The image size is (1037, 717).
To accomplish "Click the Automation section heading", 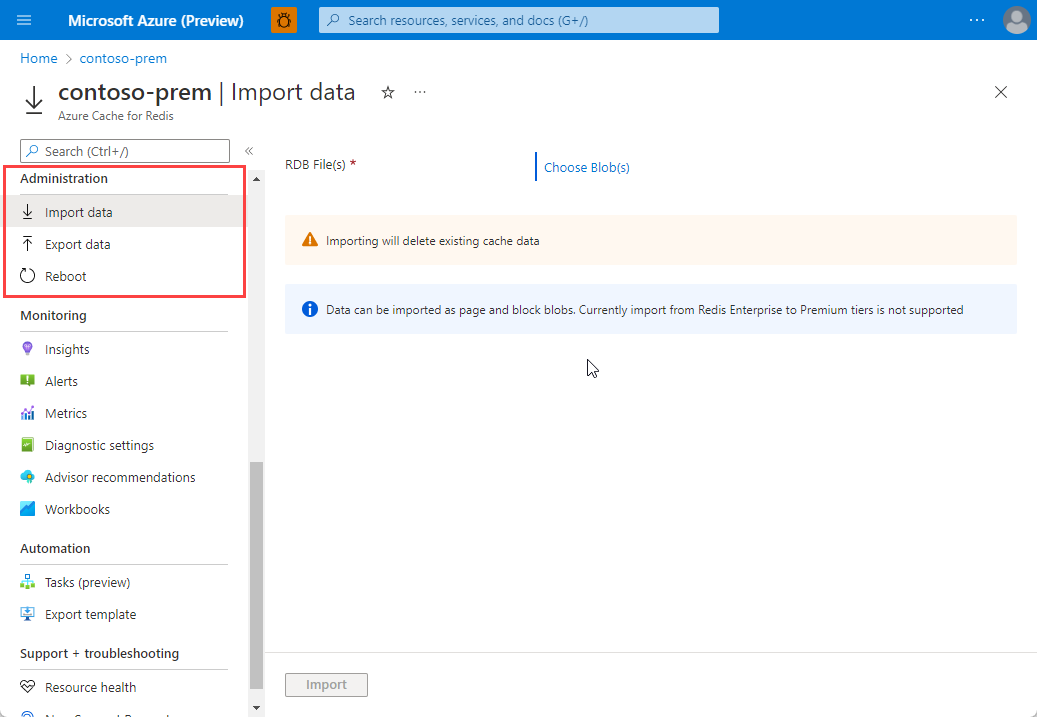I will pyautogui.click(x=55, y=548).
